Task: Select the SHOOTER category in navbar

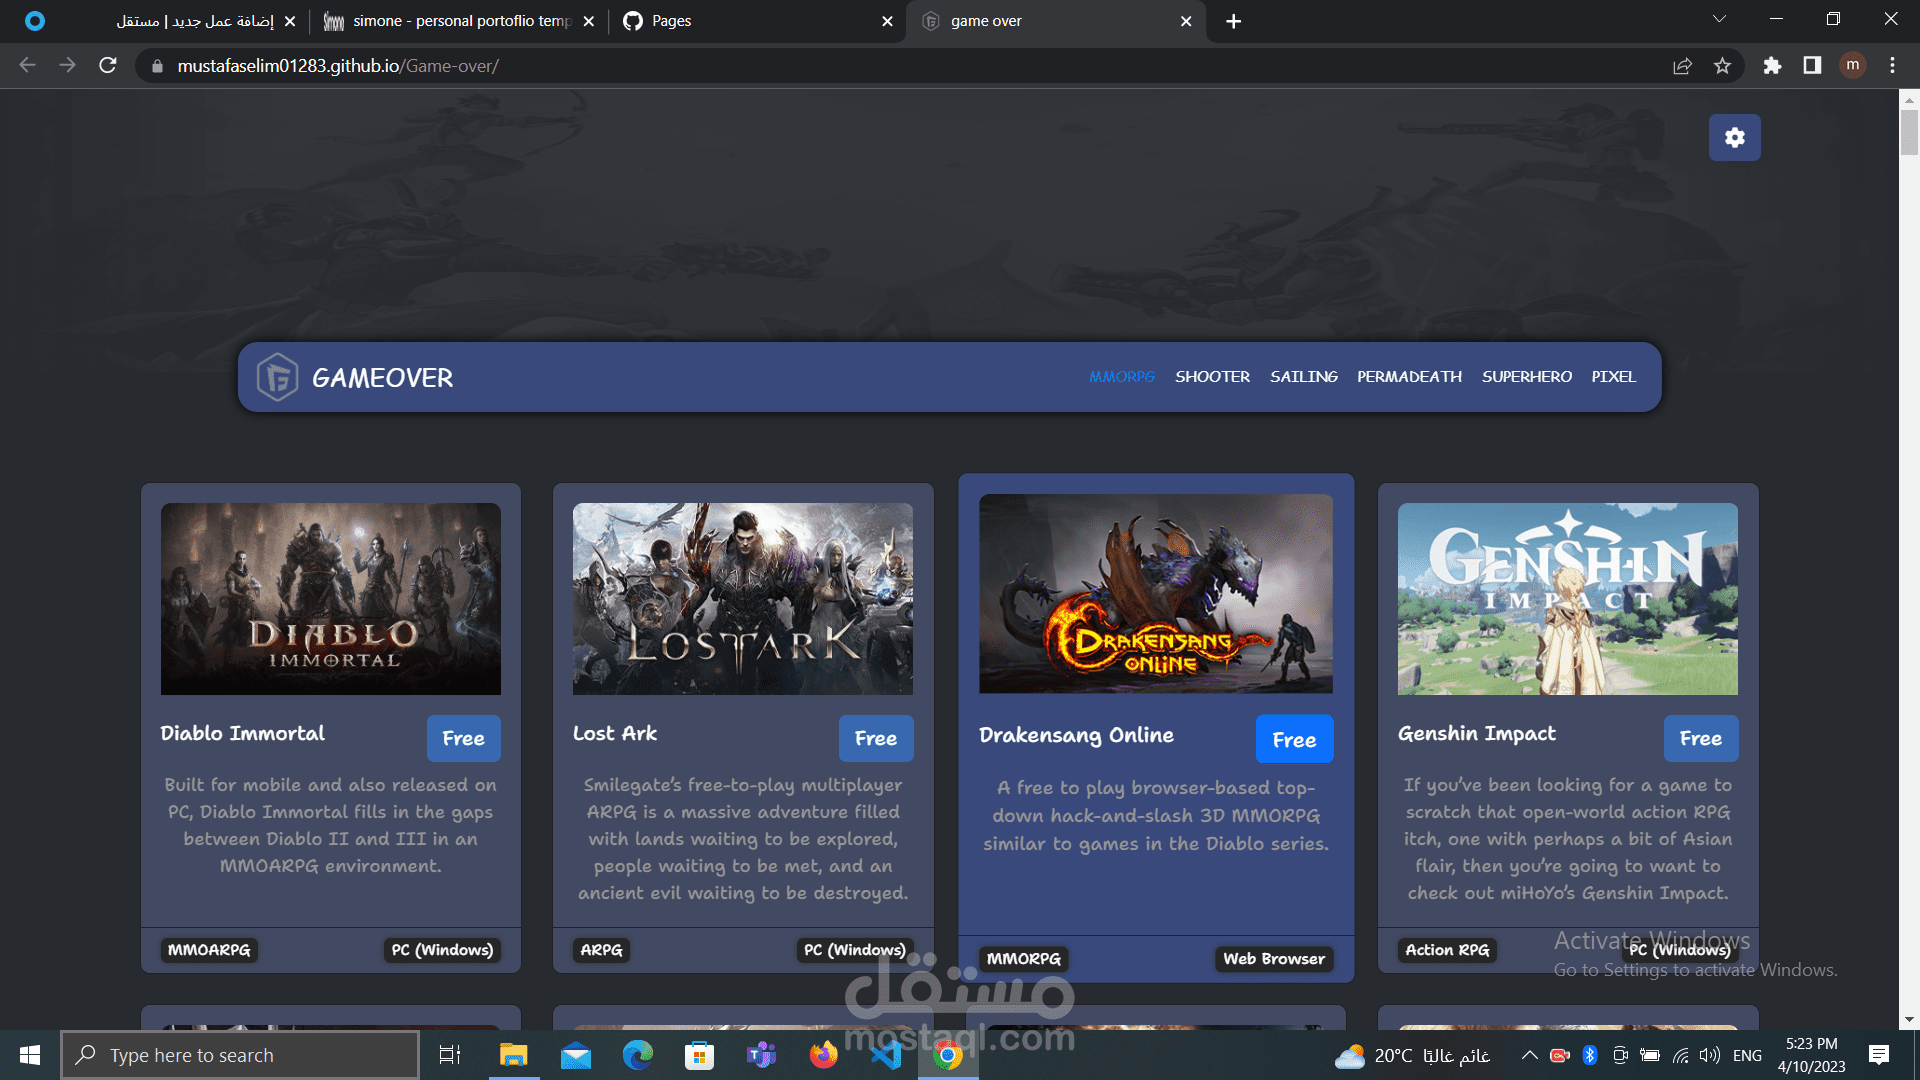Action: pyautogui.click(x=1212, y=377)
